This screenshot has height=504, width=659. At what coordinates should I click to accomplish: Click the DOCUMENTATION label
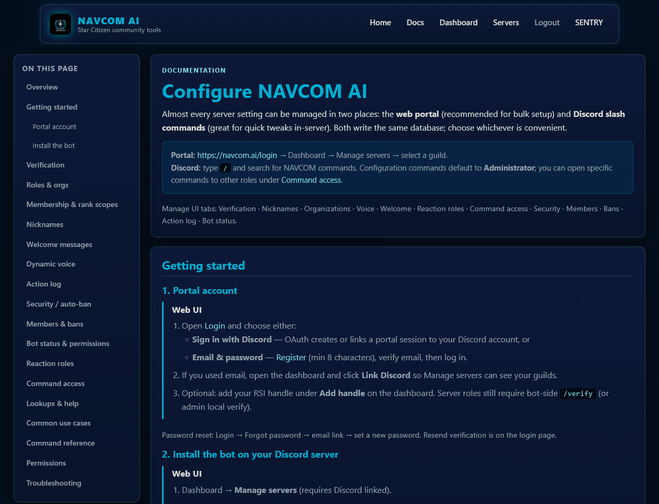[194, 71]
